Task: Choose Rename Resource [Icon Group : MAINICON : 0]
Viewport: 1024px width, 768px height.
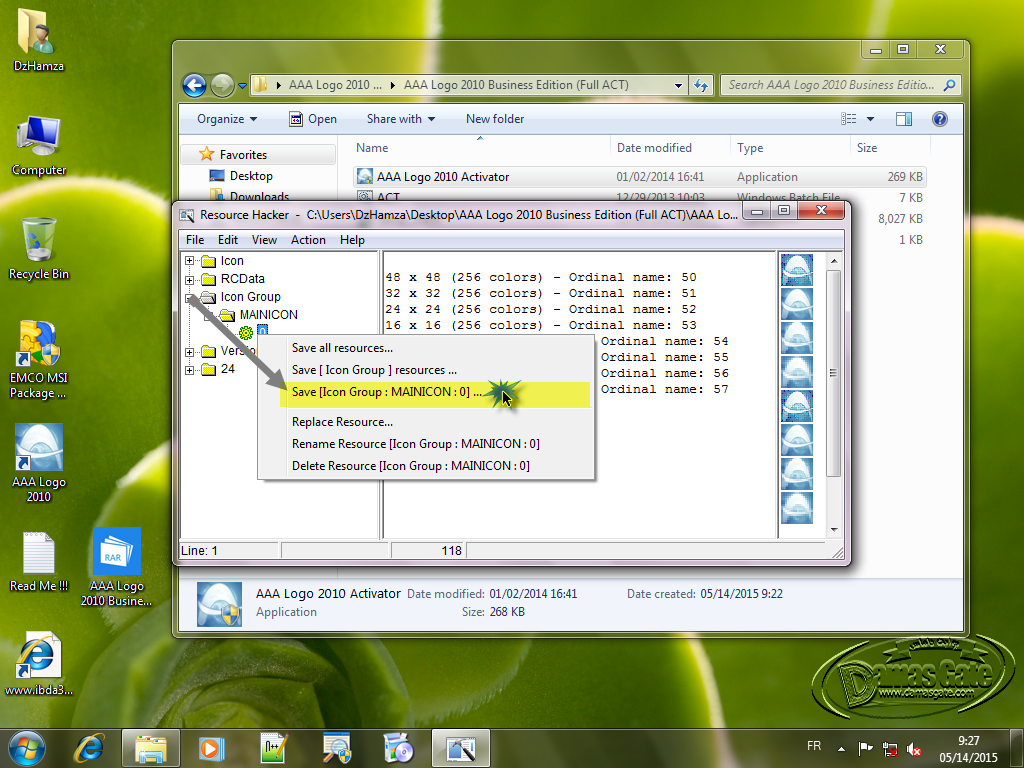Action: click(426, 444)
